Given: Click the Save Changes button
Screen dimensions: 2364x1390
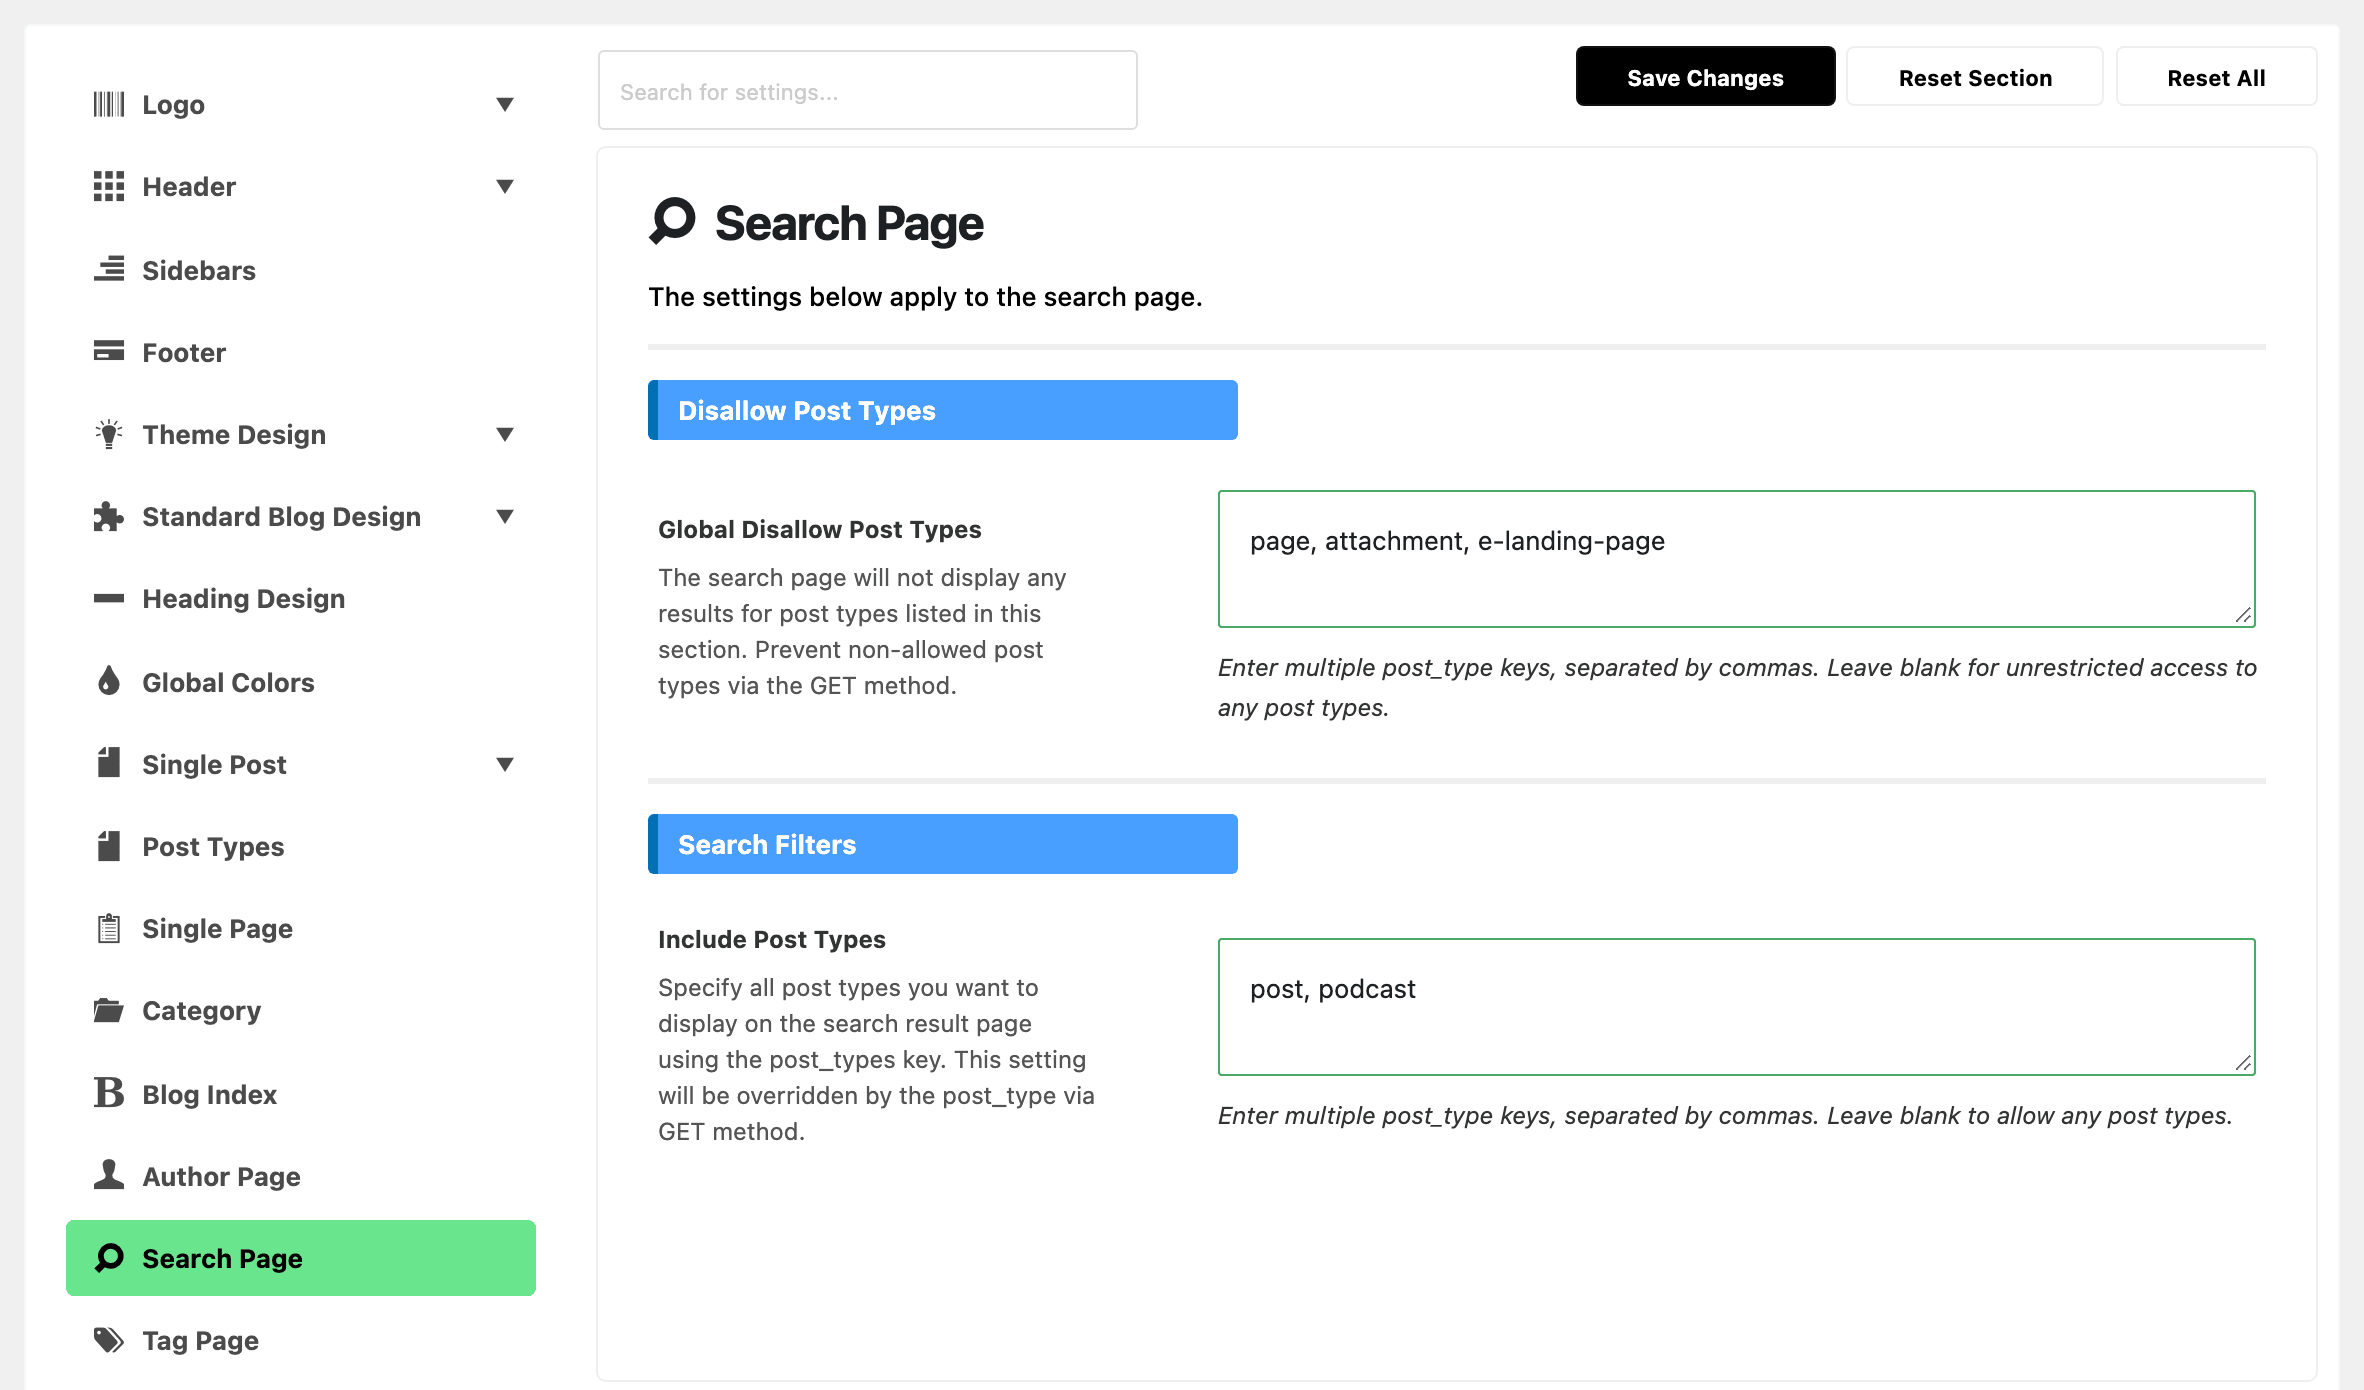Looking at the screenshot, I should (1705, 77).
